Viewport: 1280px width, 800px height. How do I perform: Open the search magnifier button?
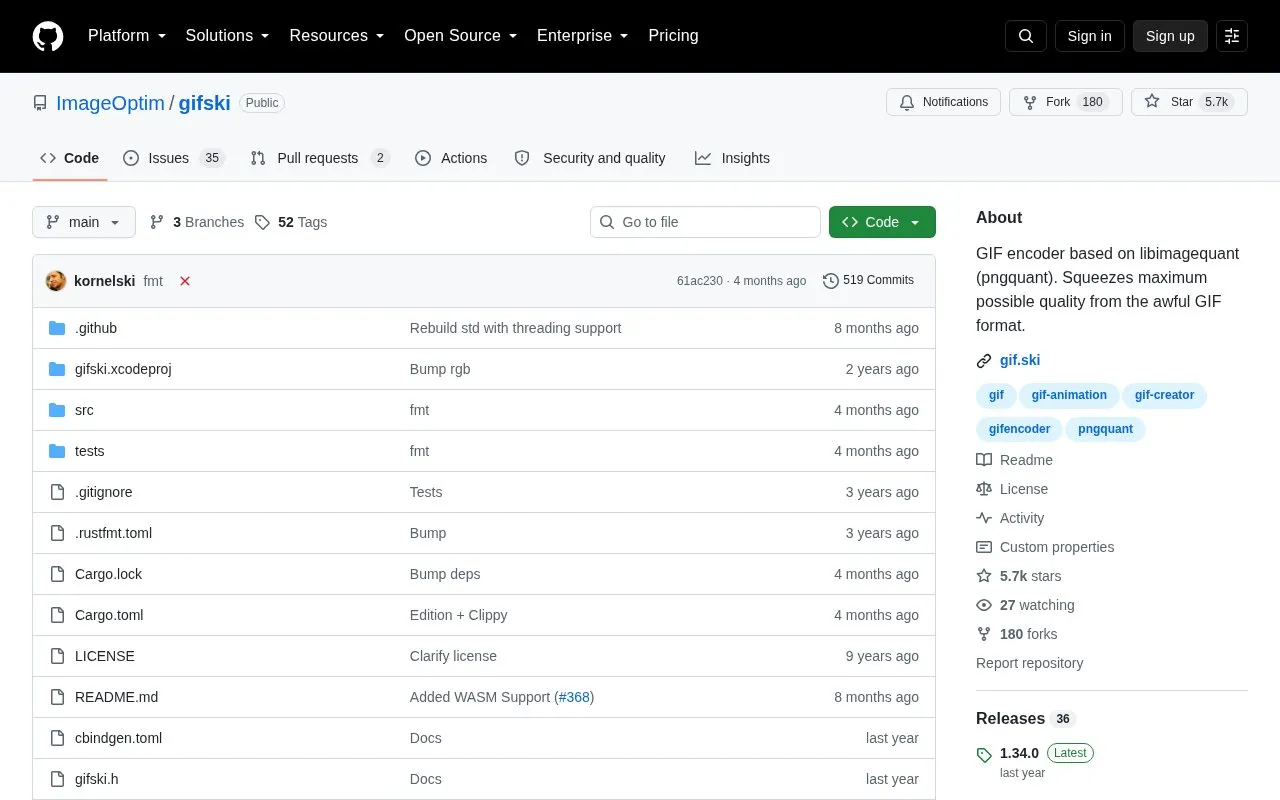tap(1026, 36)
